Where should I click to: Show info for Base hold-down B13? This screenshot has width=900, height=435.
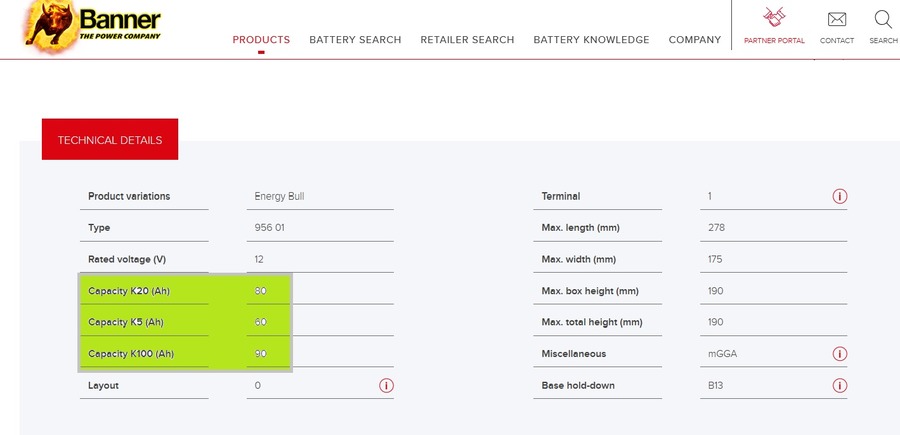840,386
